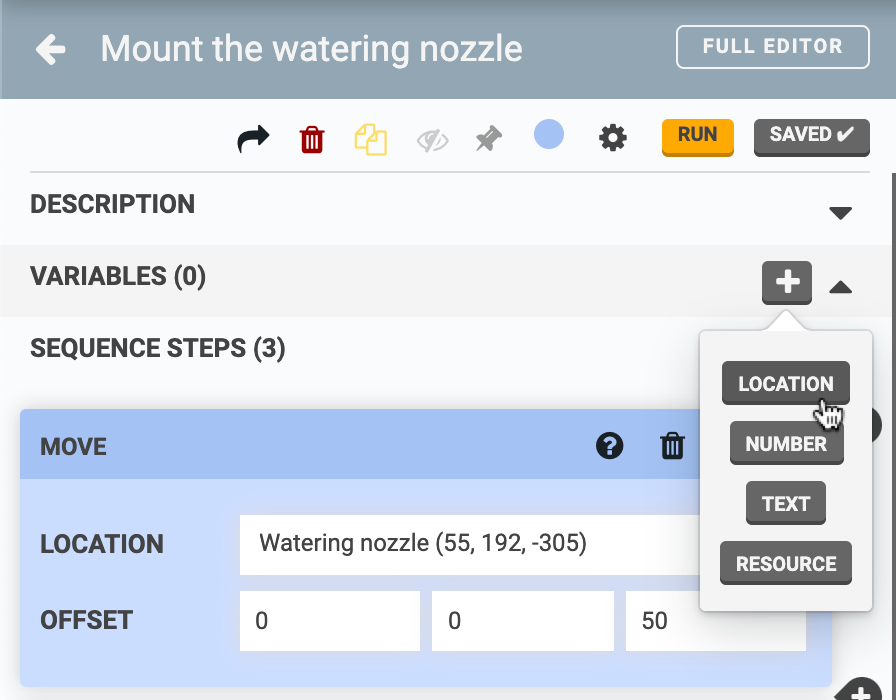Add a LOCATION variable
The width and height of the screenshot is (896, 700).
click(x=785, y=383)
